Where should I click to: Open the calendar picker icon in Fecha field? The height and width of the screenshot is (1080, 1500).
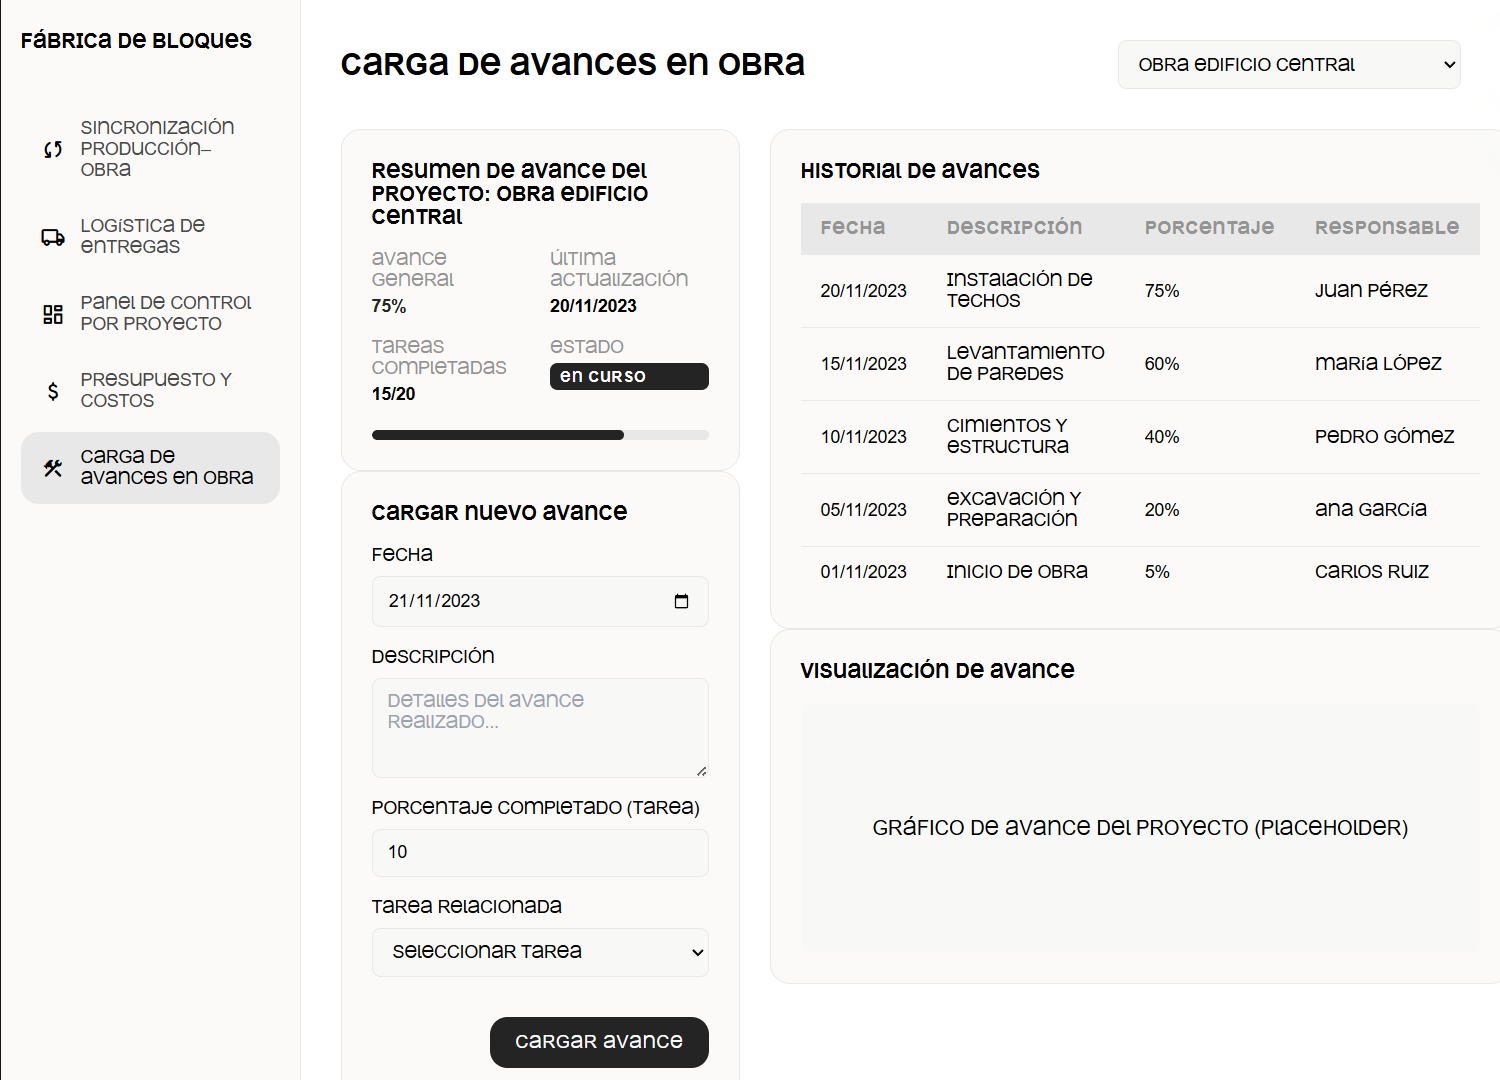[681, 601]
